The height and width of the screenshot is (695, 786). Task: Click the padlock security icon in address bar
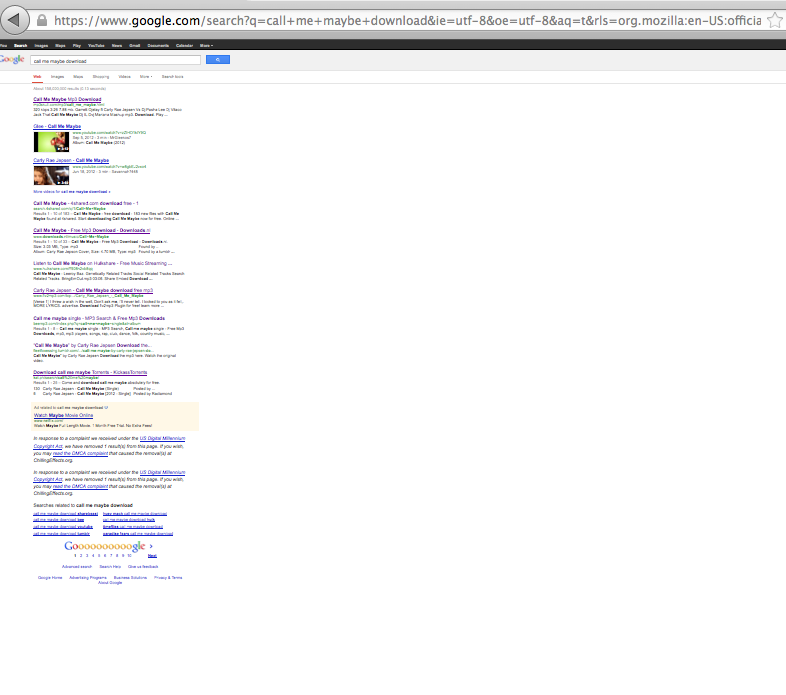coord(41,20)
